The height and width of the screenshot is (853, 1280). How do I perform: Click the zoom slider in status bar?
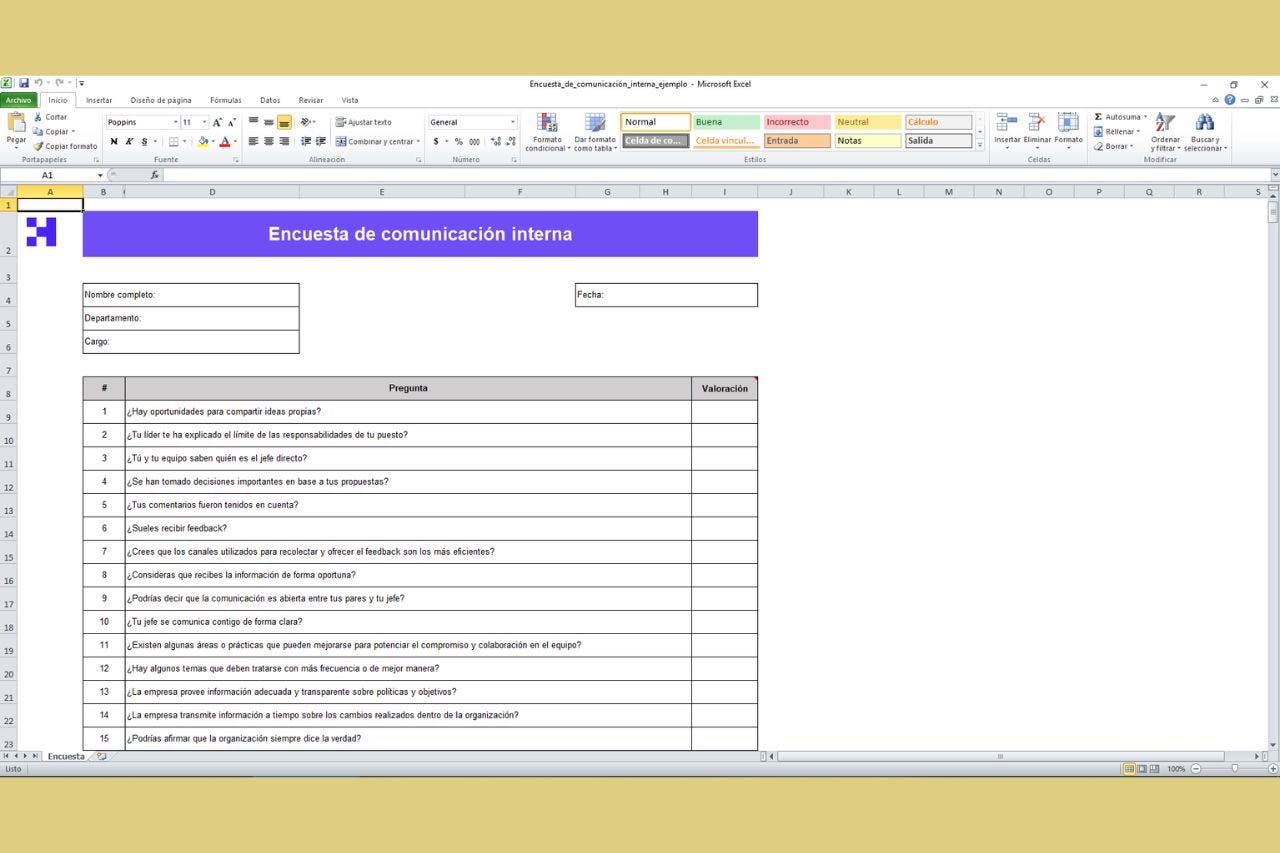(x=1234, y=769)
